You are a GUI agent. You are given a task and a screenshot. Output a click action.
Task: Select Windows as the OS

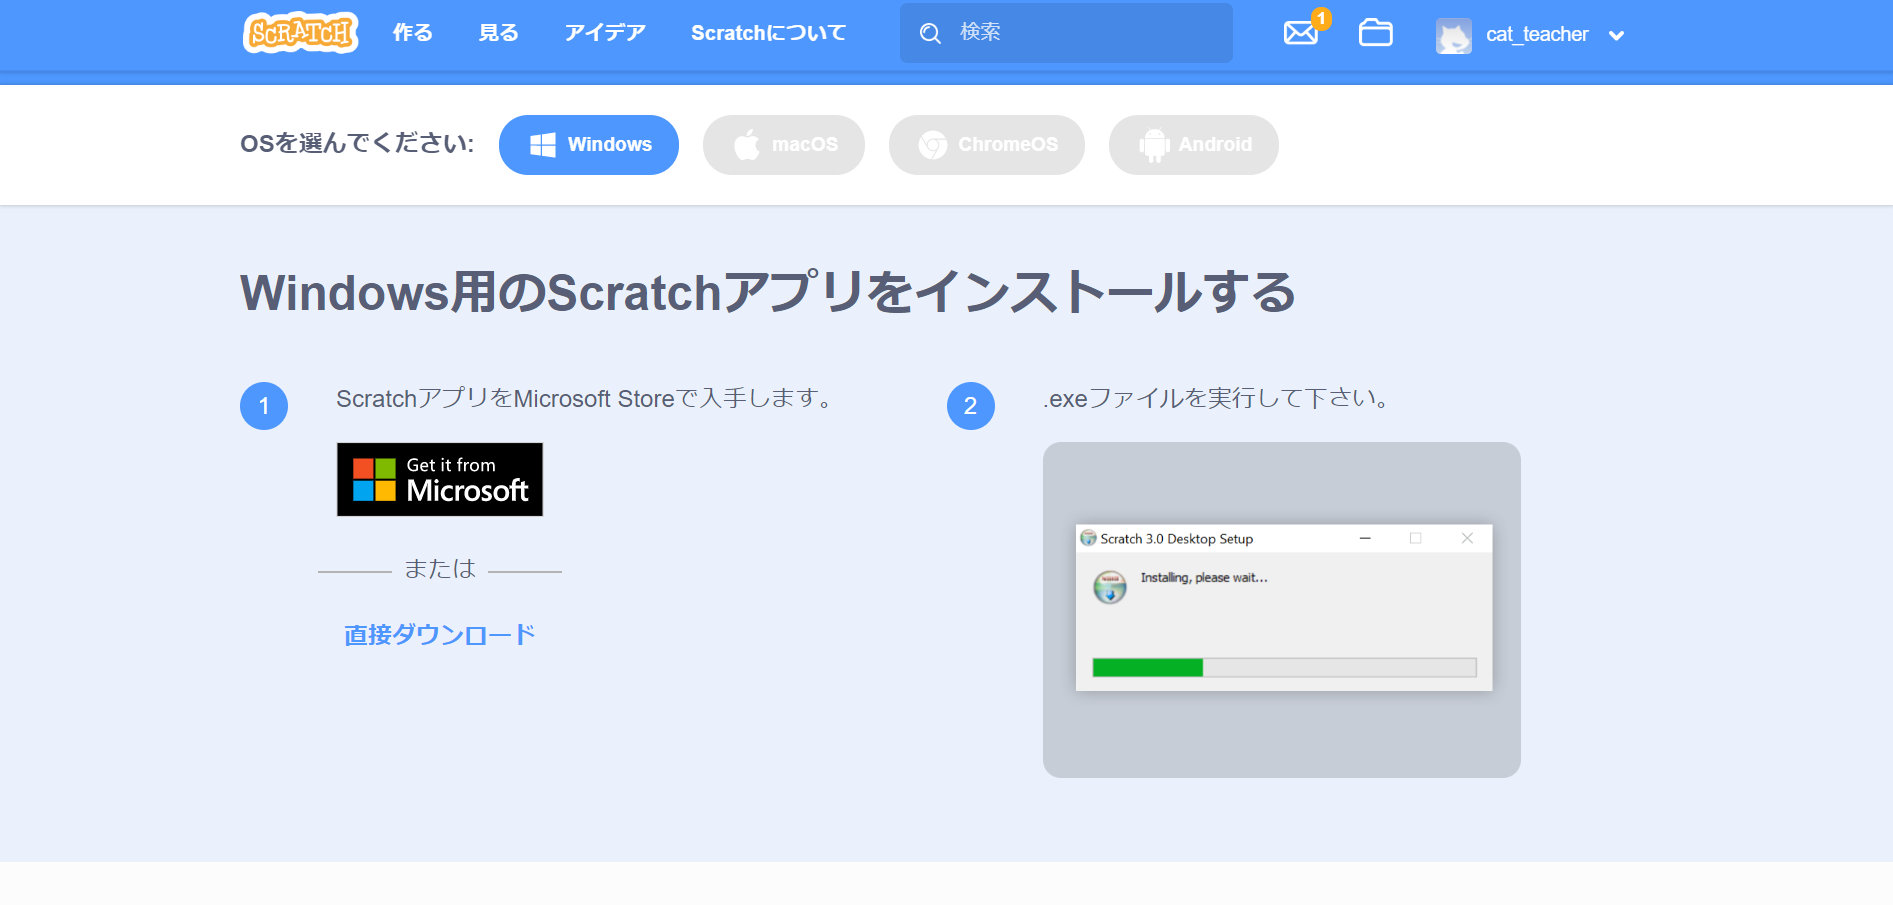tap(589, 145)
